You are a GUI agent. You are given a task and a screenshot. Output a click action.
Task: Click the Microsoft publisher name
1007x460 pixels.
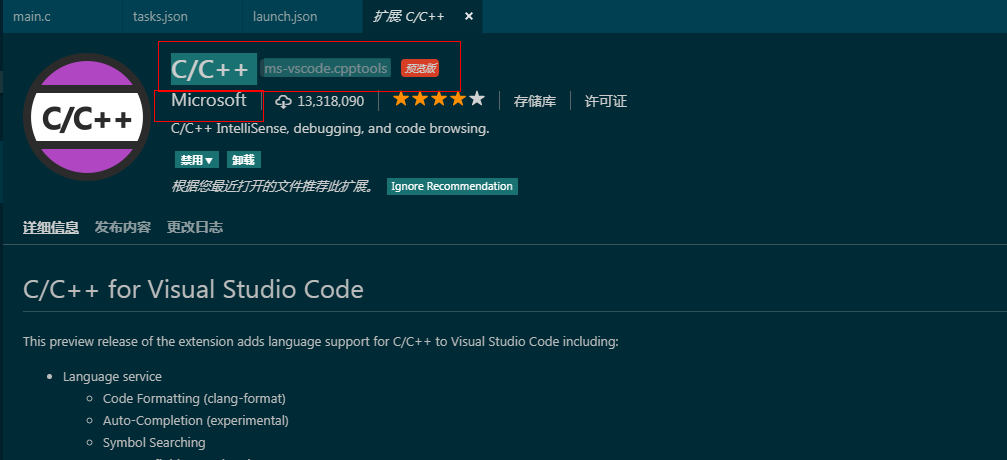(208, 101)
